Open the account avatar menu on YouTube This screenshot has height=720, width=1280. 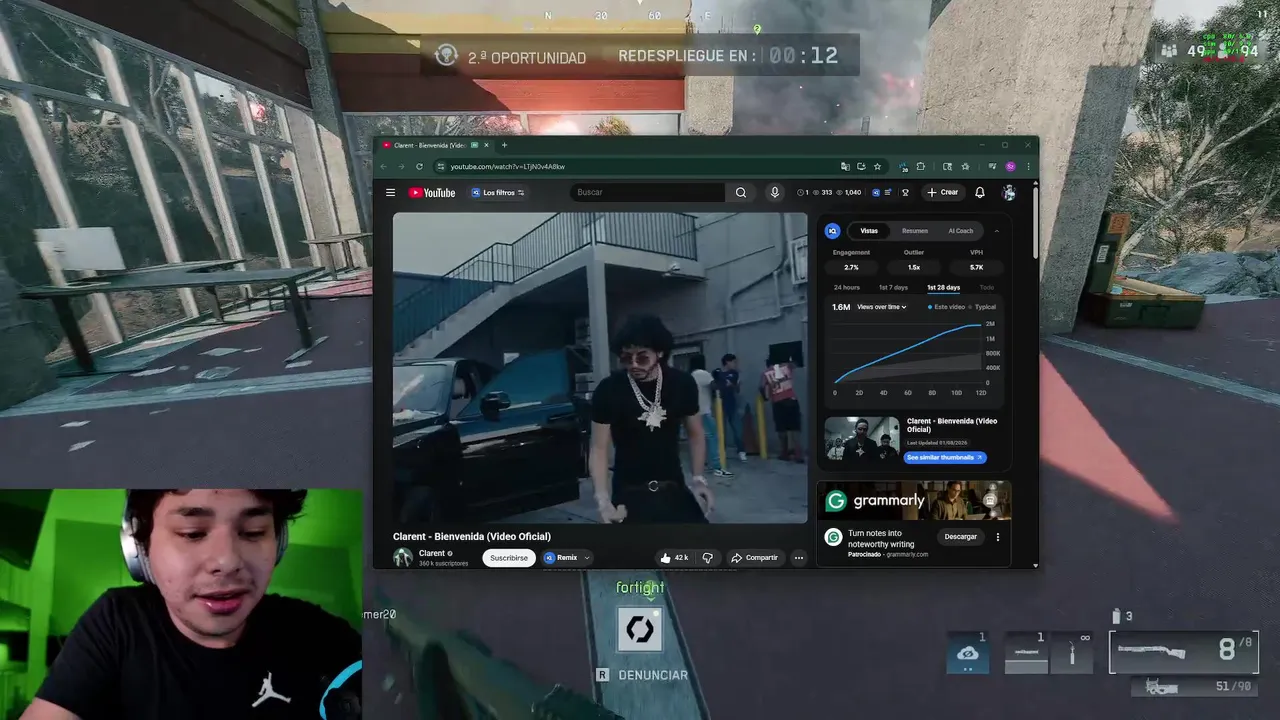click(x=1009, y=192)
